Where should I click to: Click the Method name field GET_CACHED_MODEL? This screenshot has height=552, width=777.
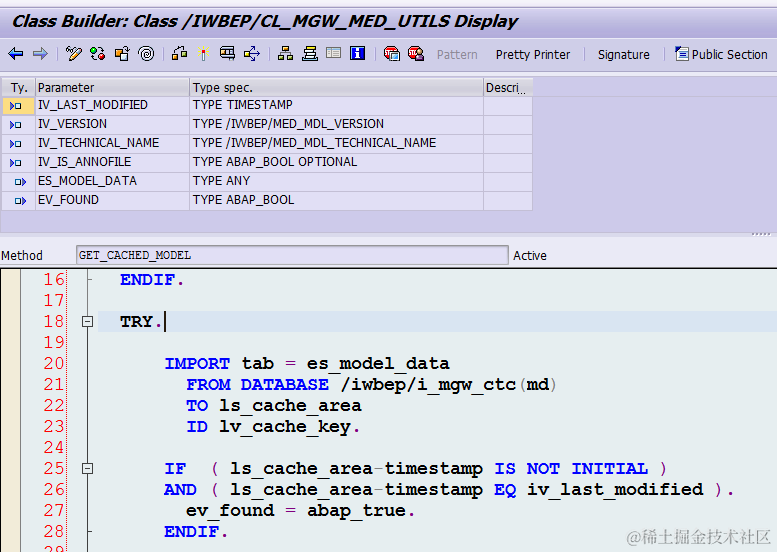[x=292, y=255]
